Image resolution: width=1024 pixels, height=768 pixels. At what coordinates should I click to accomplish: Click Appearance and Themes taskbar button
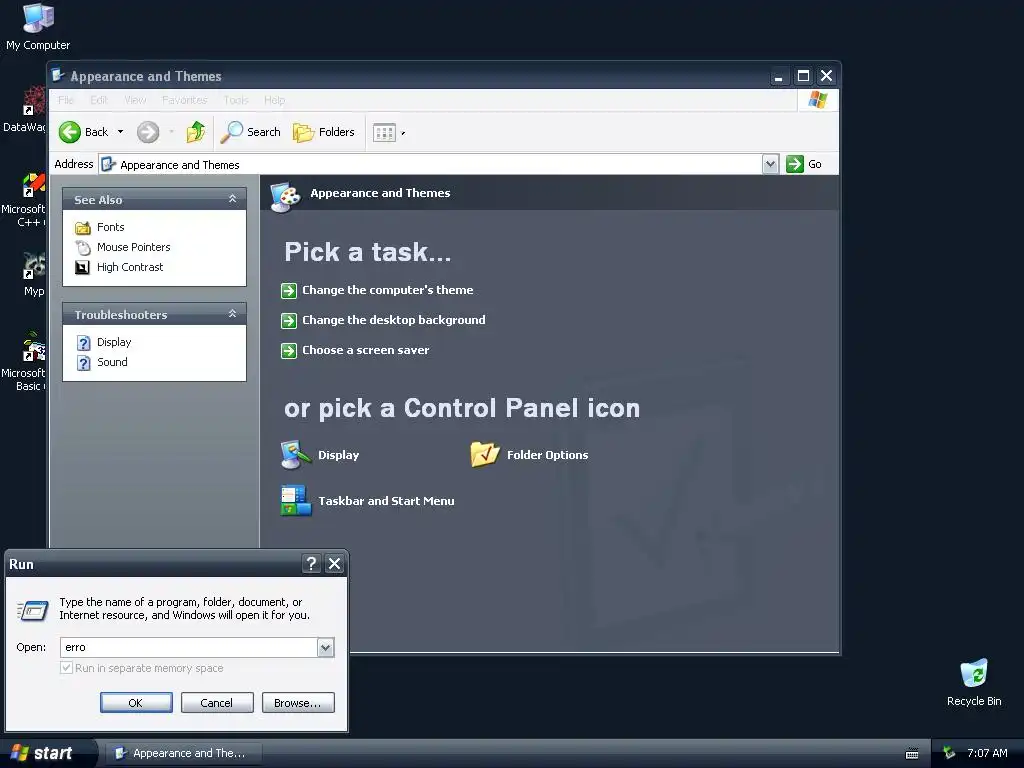tap(183, 753)
